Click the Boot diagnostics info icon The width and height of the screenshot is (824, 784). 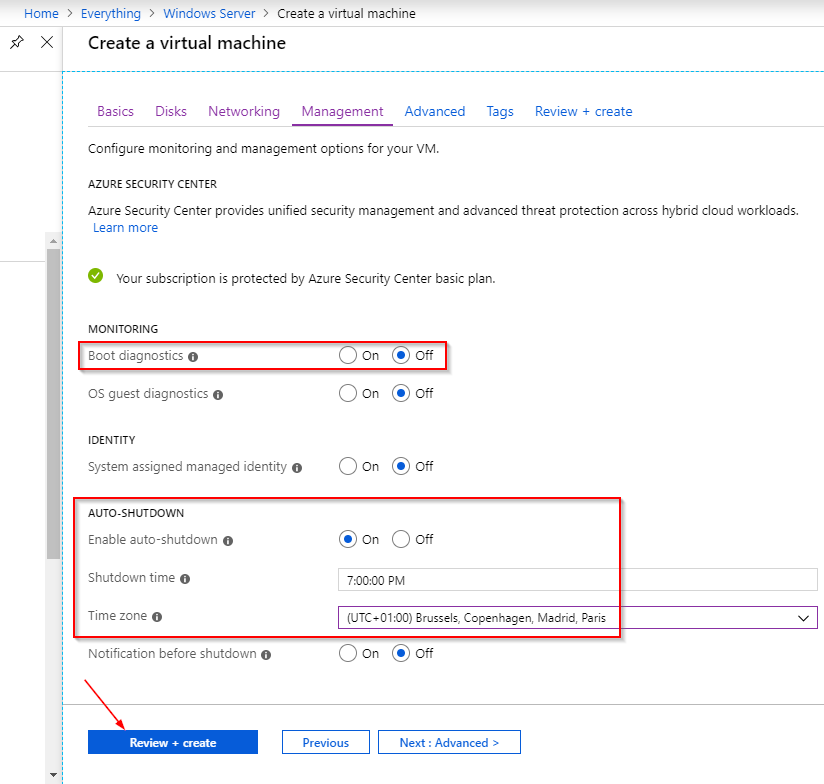click(193, 357)
